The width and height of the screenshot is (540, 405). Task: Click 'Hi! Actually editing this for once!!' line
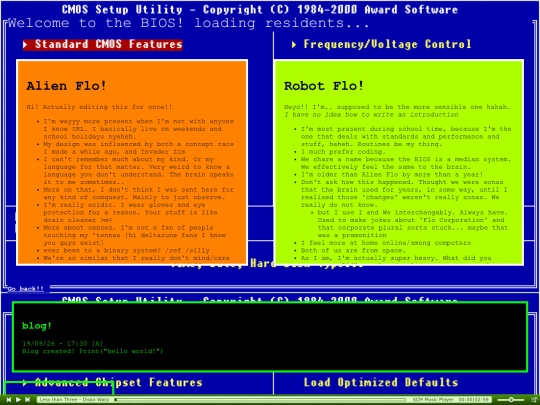(100, 107)
